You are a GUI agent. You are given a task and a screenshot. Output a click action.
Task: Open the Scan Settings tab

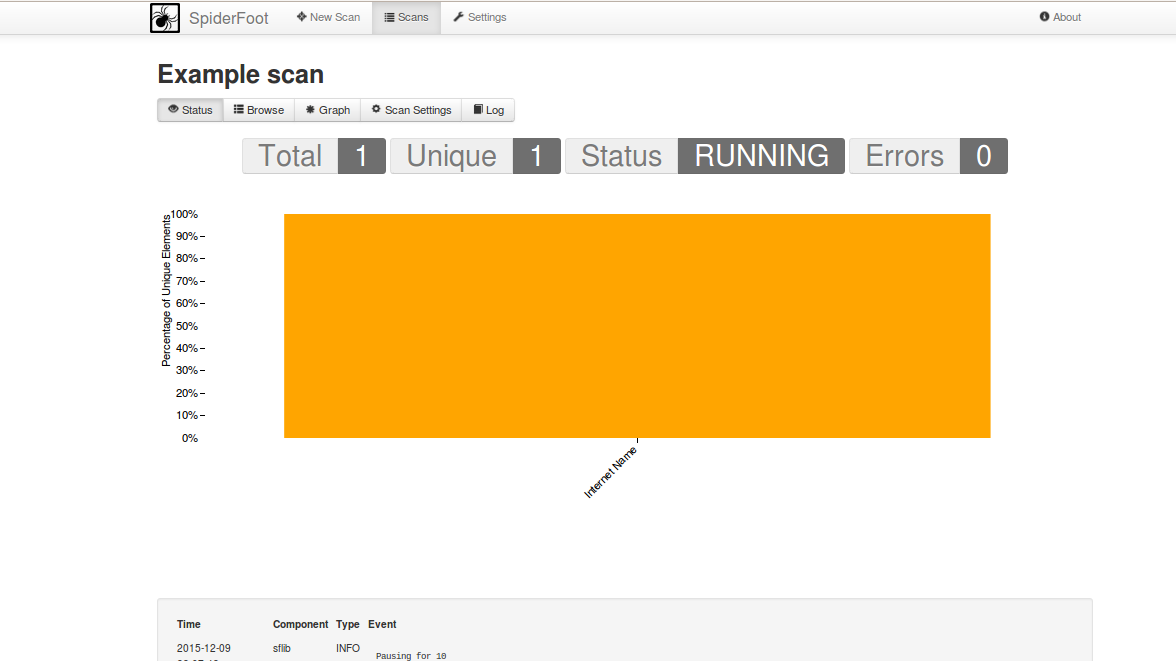point(411,110)
